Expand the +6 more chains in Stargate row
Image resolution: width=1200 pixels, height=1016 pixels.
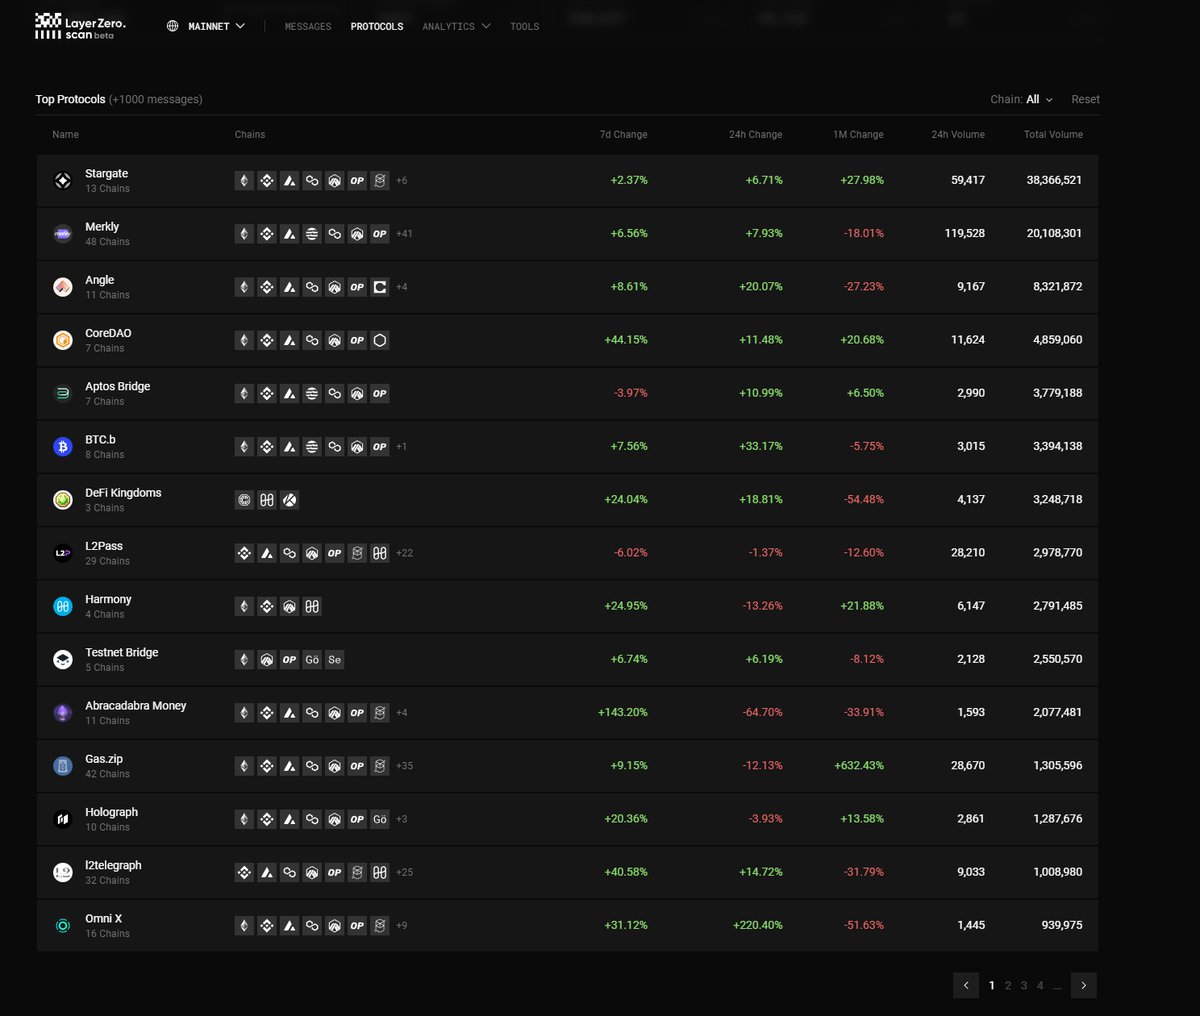point(401,181)
